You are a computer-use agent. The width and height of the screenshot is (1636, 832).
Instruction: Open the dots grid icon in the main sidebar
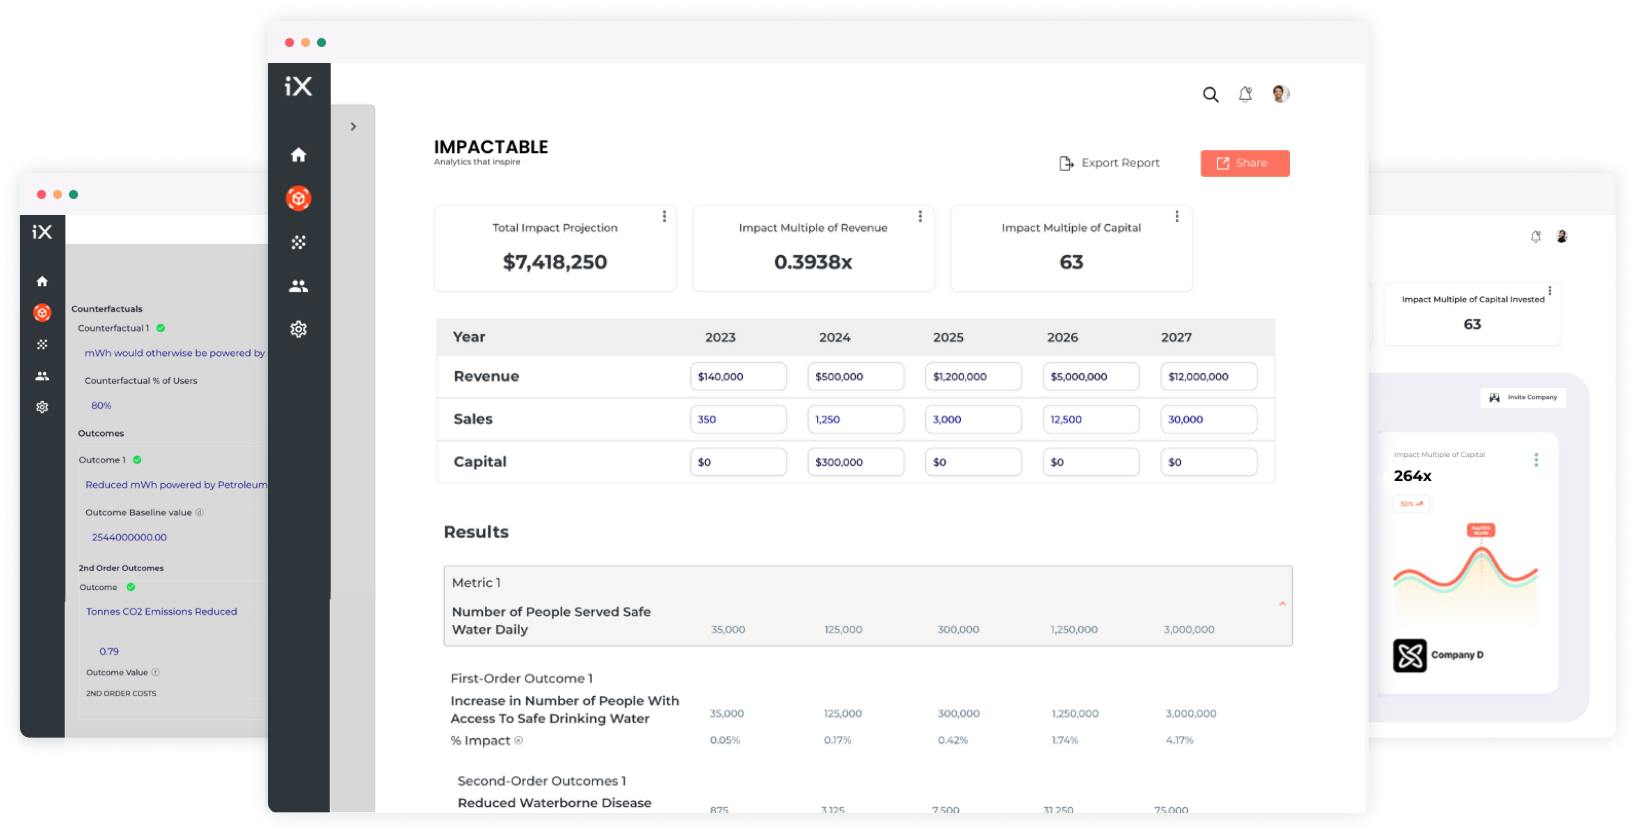tap(298, 242)
